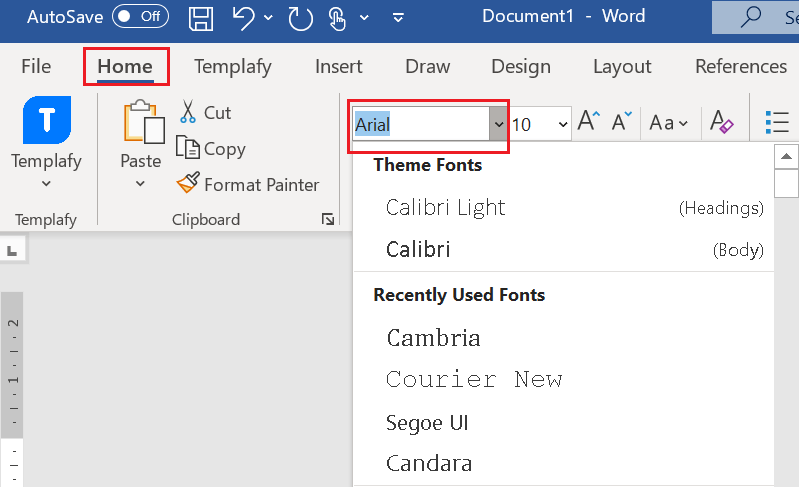This screenshot has height=487, width=799.
Task: Click the blue Templafy T icon
Action: coord(47,120)
